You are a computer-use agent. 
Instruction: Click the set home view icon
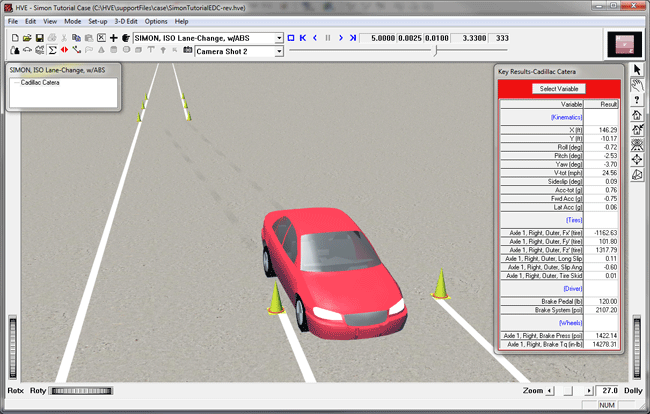click(x=637, y=130)
